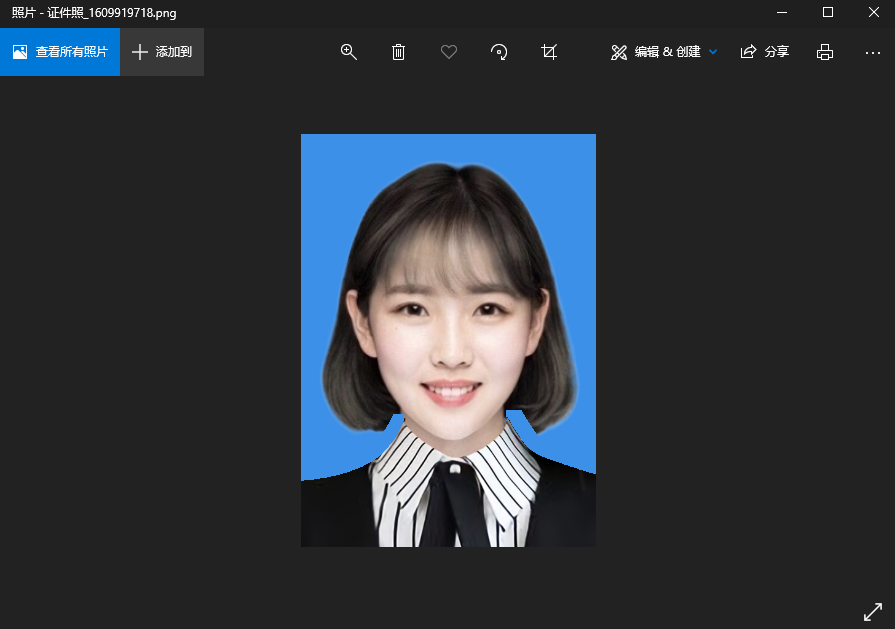
Task: Click the zoom magnifier icon
Action: tap(349, 52)
